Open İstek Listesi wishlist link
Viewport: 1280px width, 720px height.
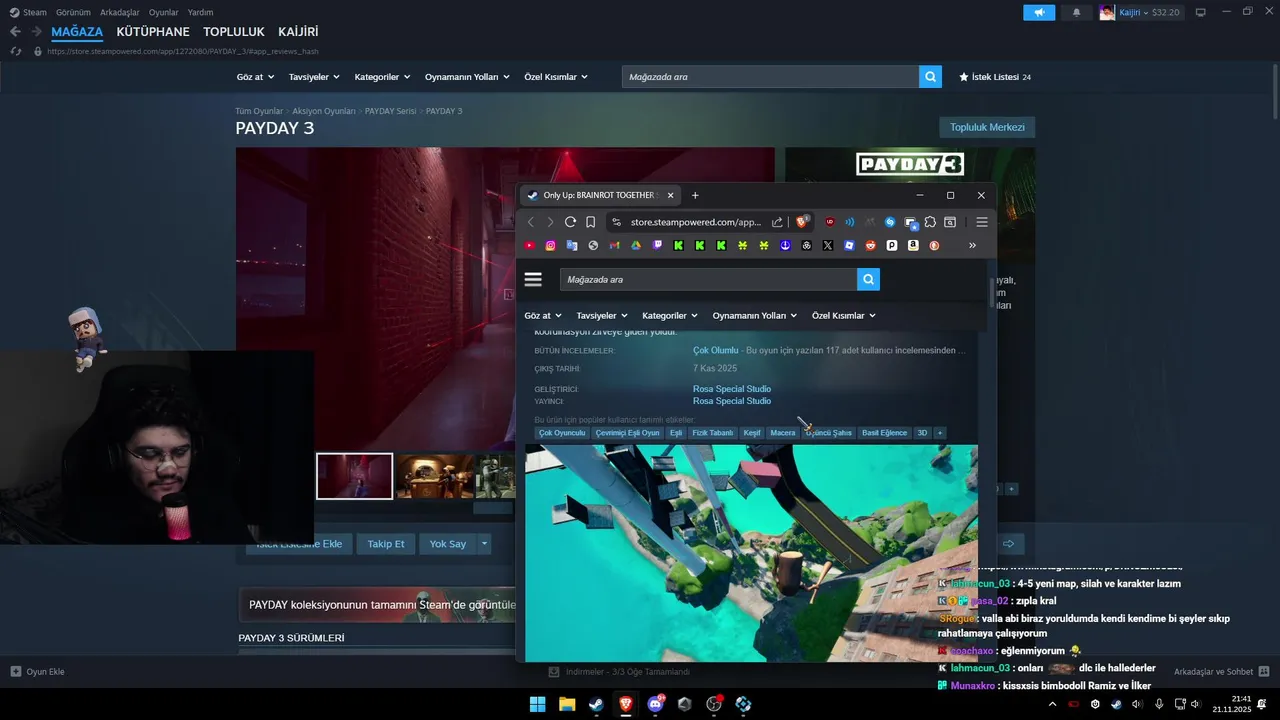click(995, 77)
